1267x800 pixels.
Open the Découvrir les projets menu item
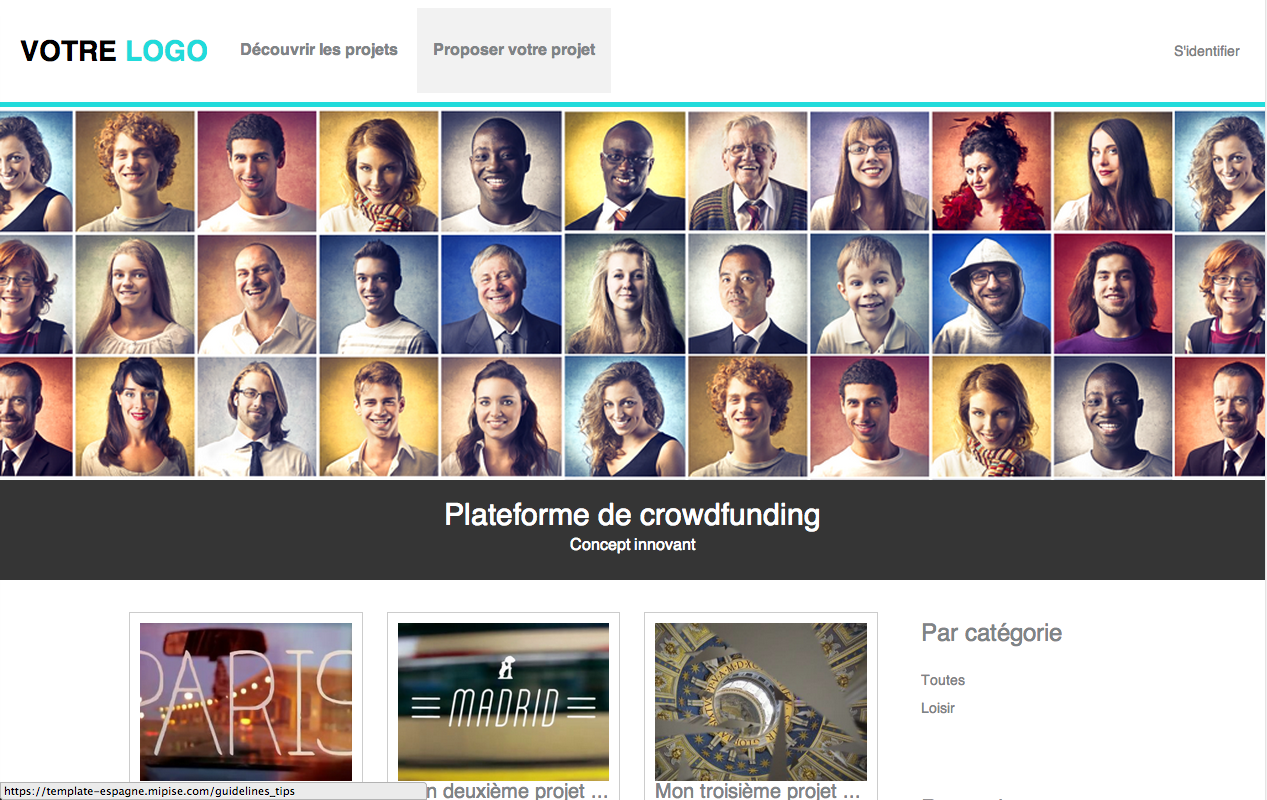pos(319,50)
